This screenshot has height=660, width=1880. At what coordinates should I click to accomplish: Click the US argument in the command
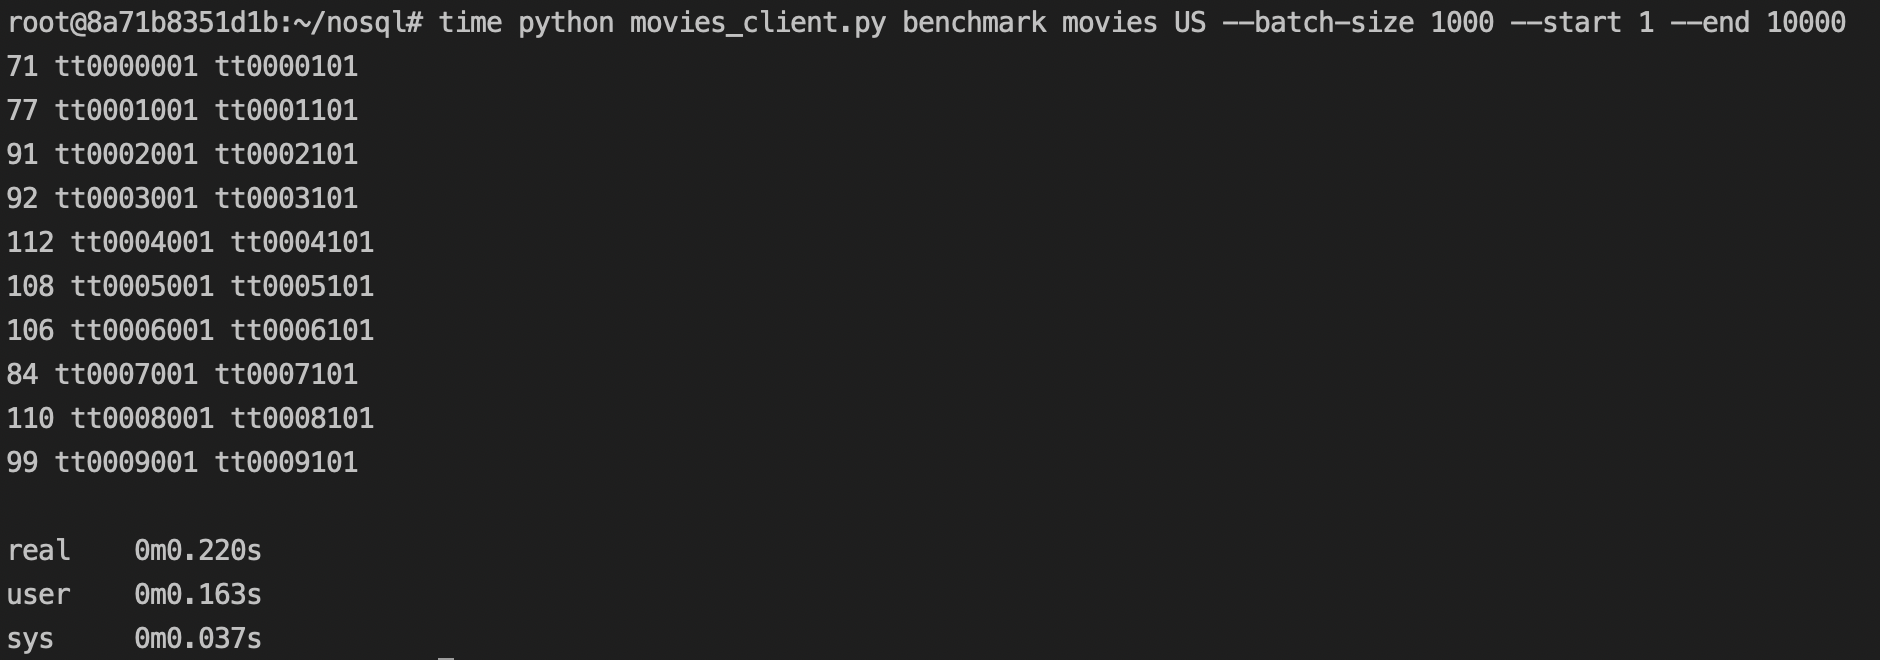pyautogui.click(x=1190, y=22)
